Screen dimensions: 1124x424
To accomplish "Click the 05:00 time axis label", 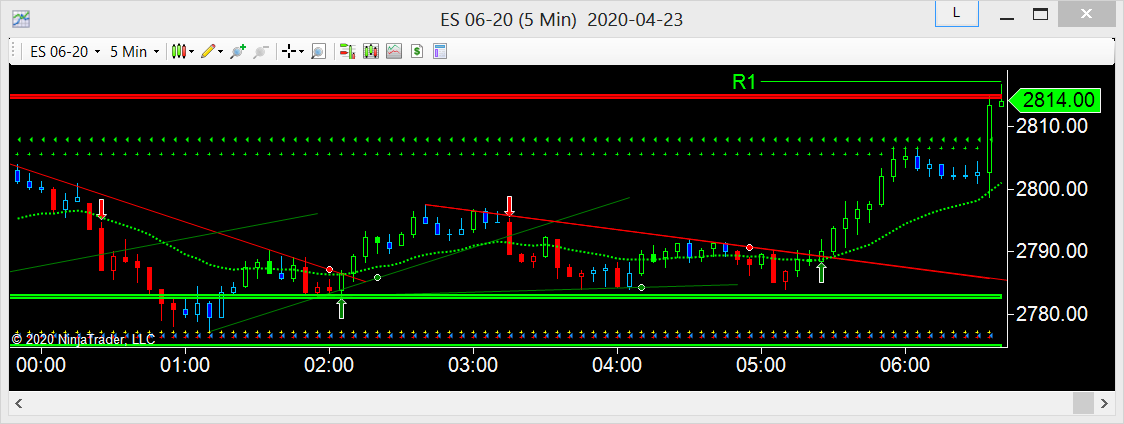I will [761, 364].
